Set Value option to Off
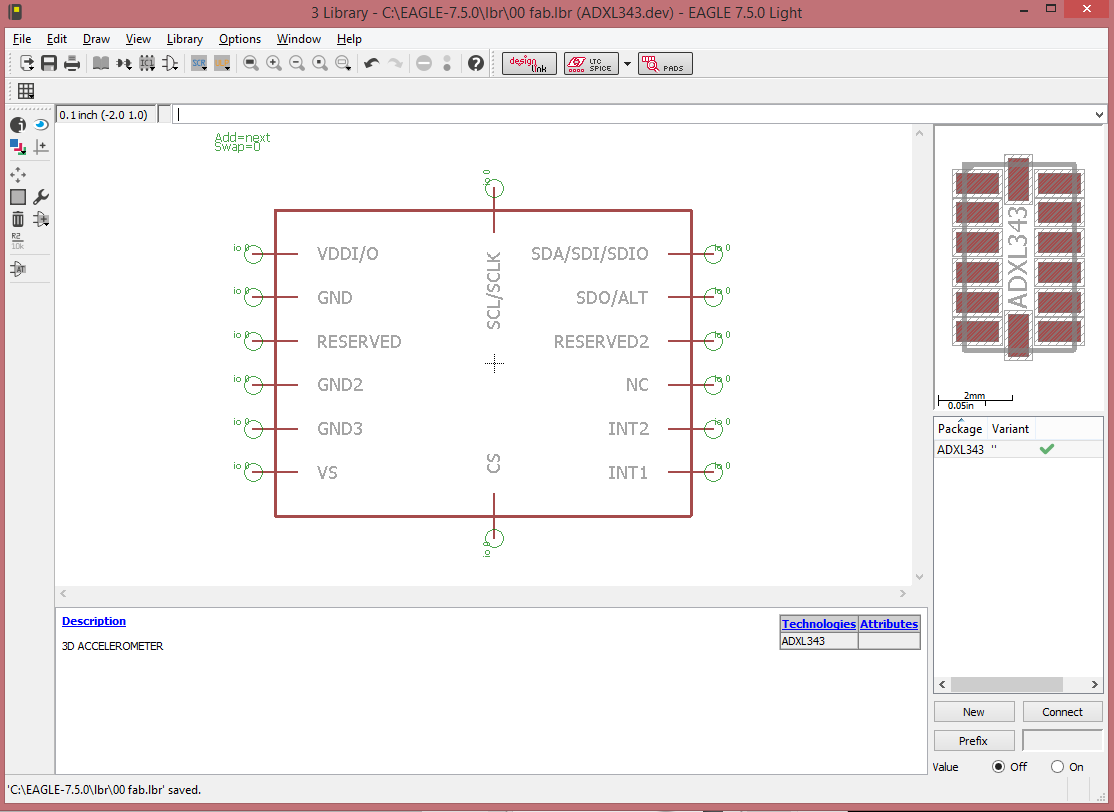 coord(998,767)
